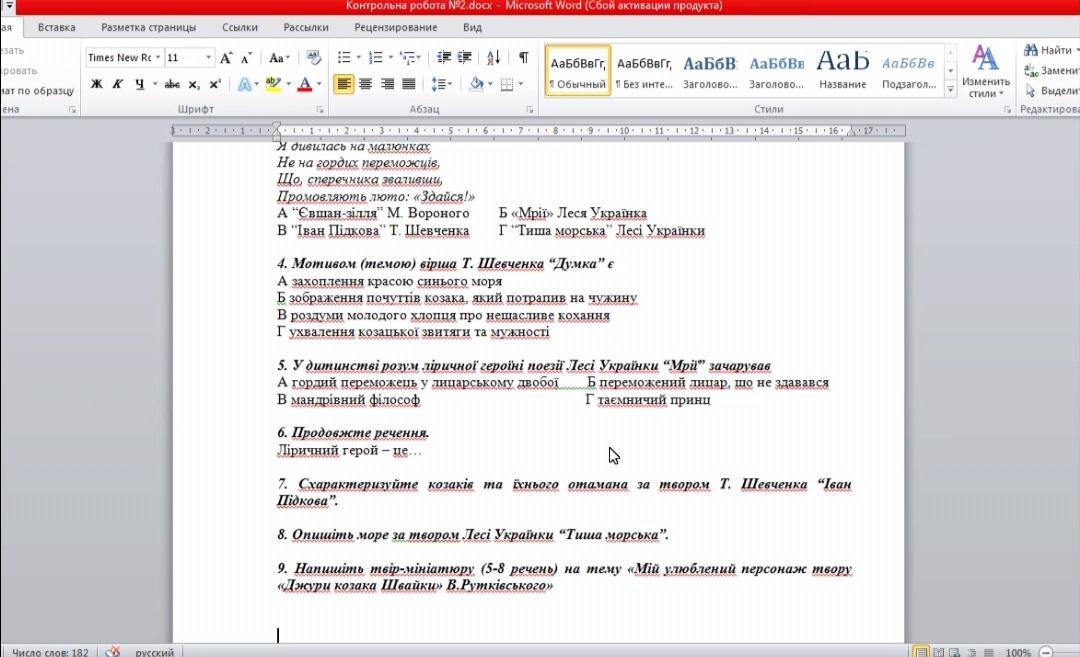Toggle show paragraph marks ¶
This screenshot has width=1080, height=657.
523,57
